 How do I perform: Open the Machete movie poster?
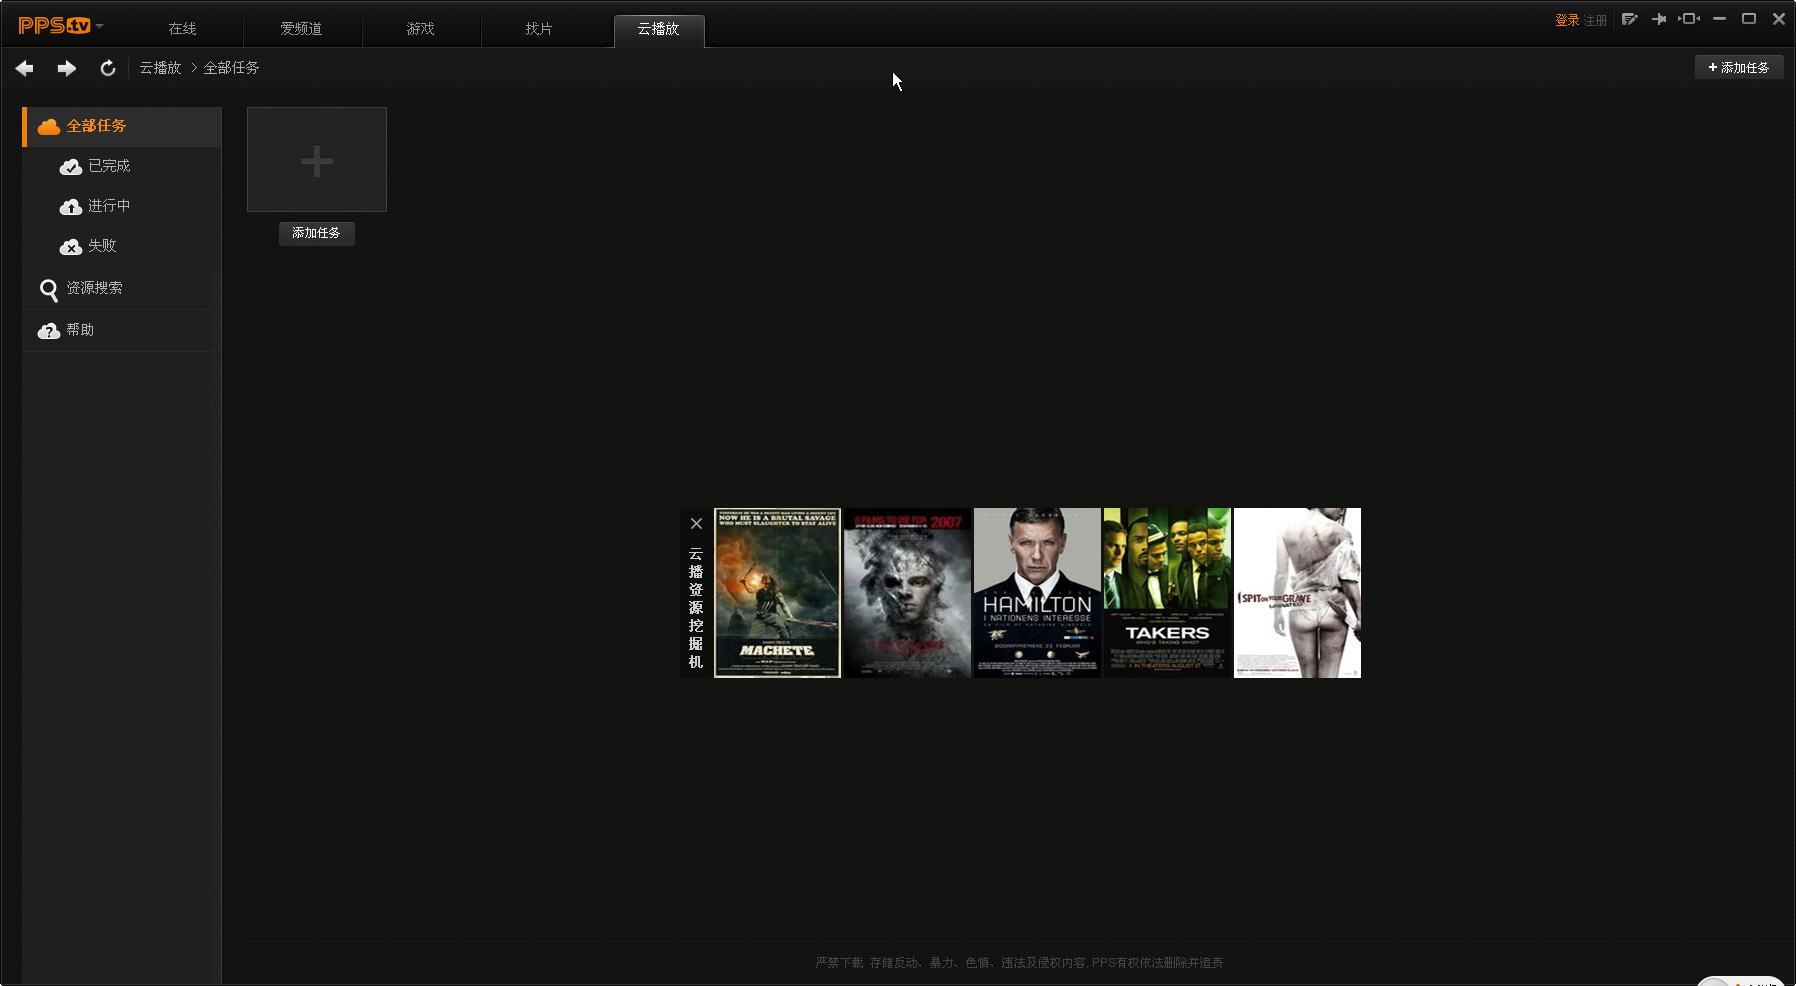[x=778, y=593]
